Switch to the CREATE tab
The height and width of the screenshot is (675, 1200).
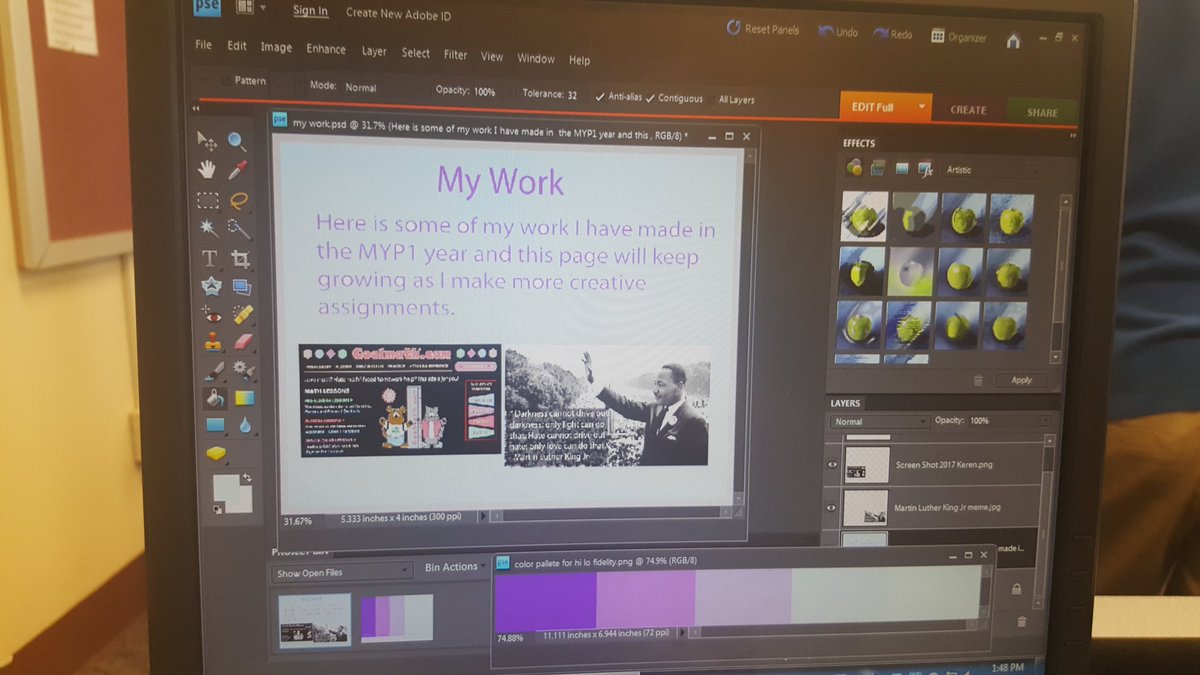[x=967, y=110]
